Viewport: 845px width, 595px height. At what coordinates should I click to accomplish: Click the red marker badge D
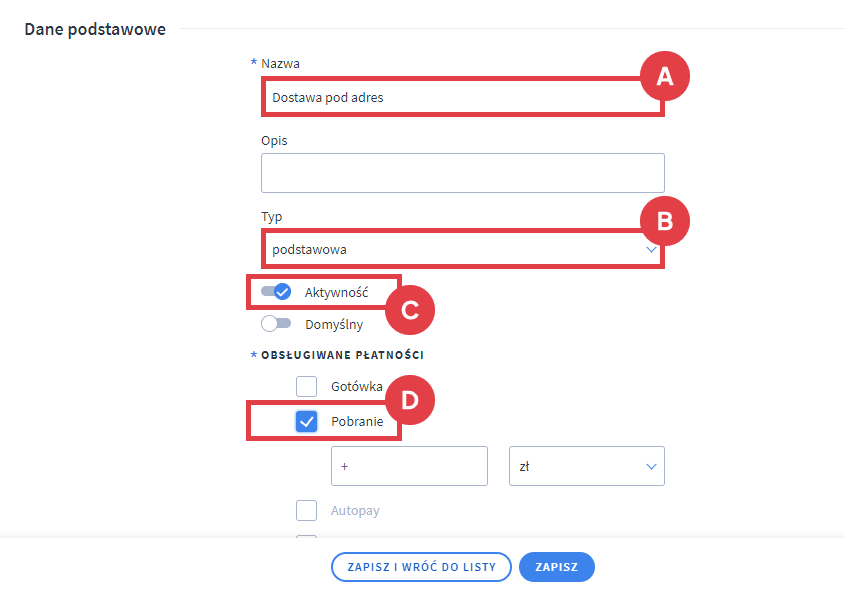coord(409,400)
